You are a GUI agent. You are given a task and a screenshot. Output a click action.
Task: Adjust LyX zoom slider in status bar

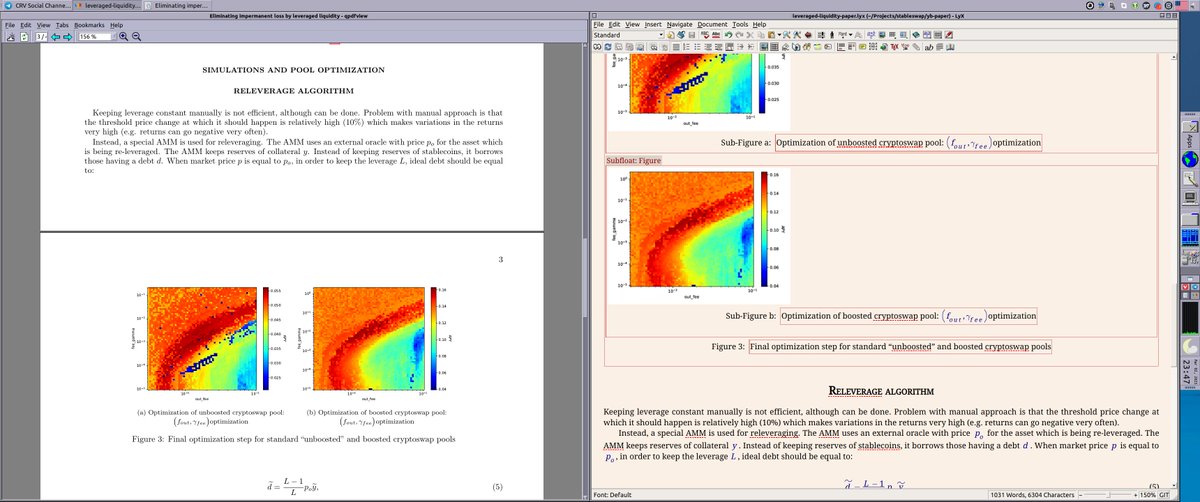[x=1109, y=494]
